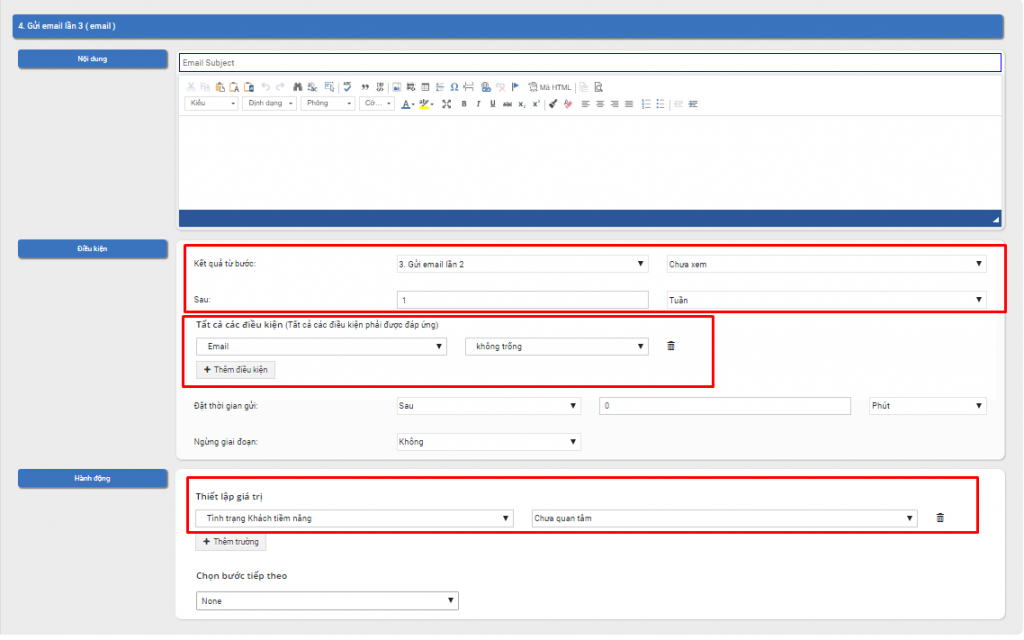Open the 'Chưa xem' result dropdown
Image resolution: width=1024 pixels, height=640 pixels.
click(826, 264)
